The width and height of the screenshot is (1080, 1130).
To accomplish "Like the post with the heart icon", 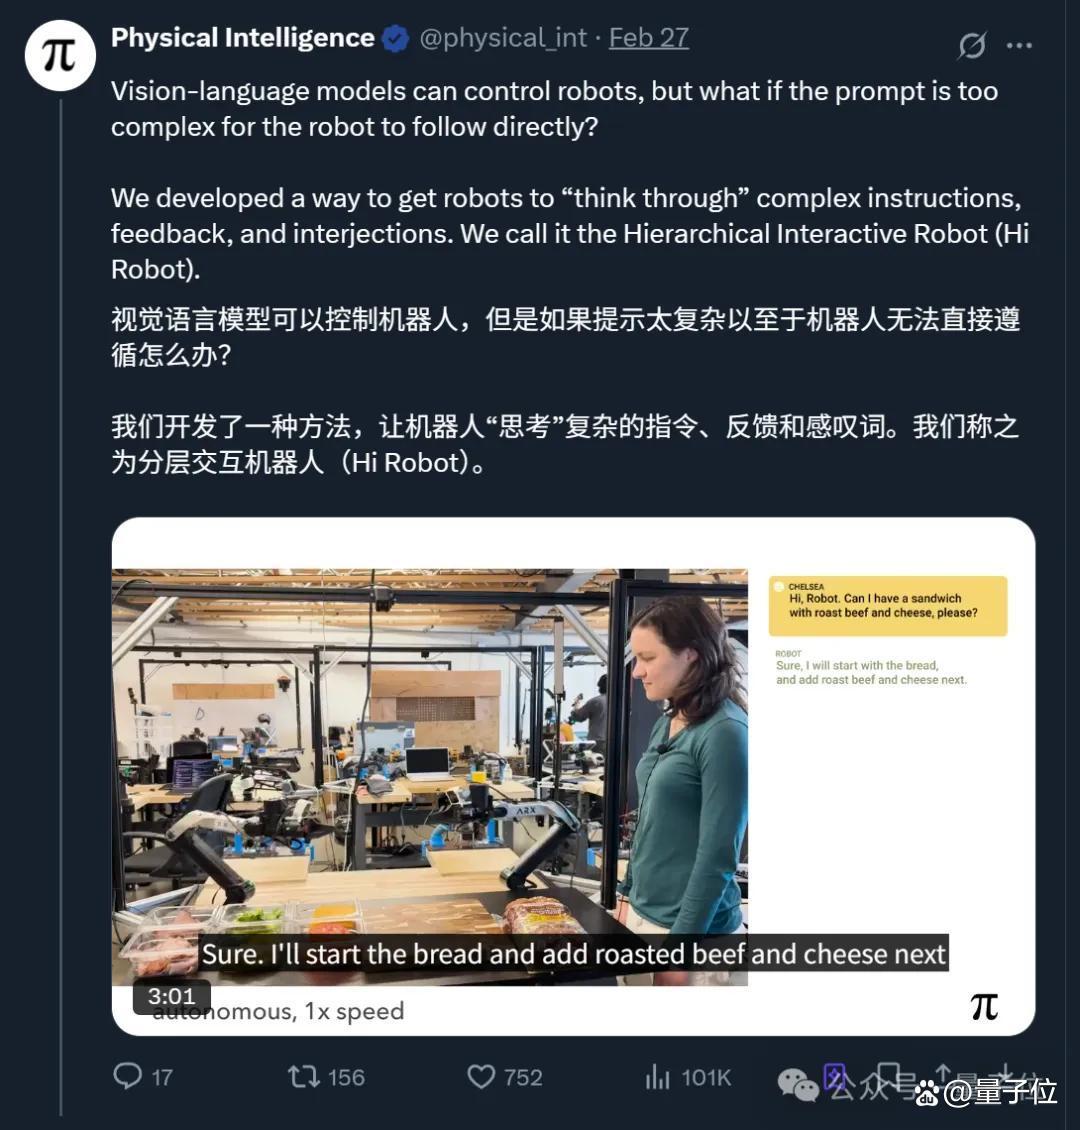I will click(x=481, y=1077).
